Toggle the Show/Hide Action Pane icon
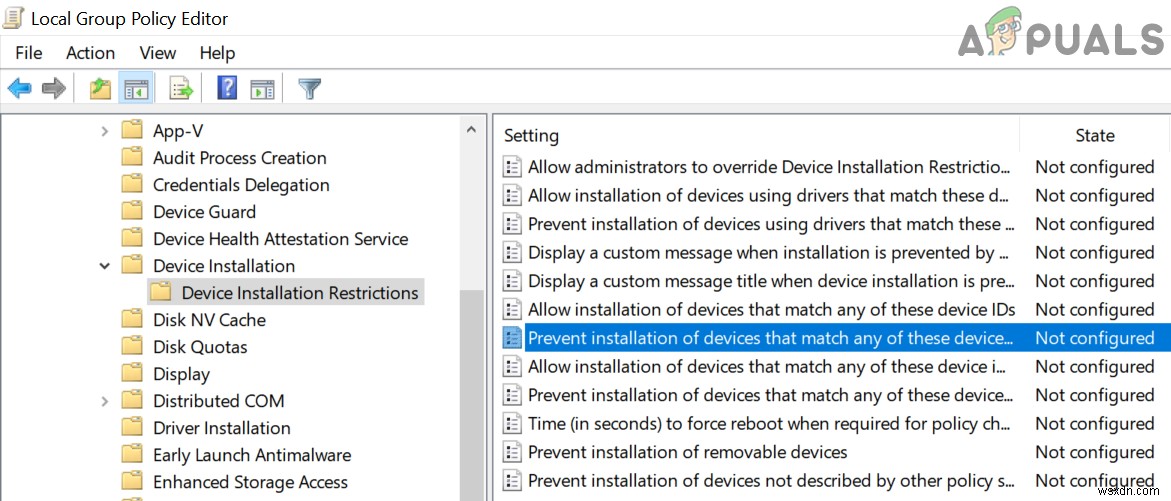This screenshot has width=1171, height=501. [x=262, y=89]
